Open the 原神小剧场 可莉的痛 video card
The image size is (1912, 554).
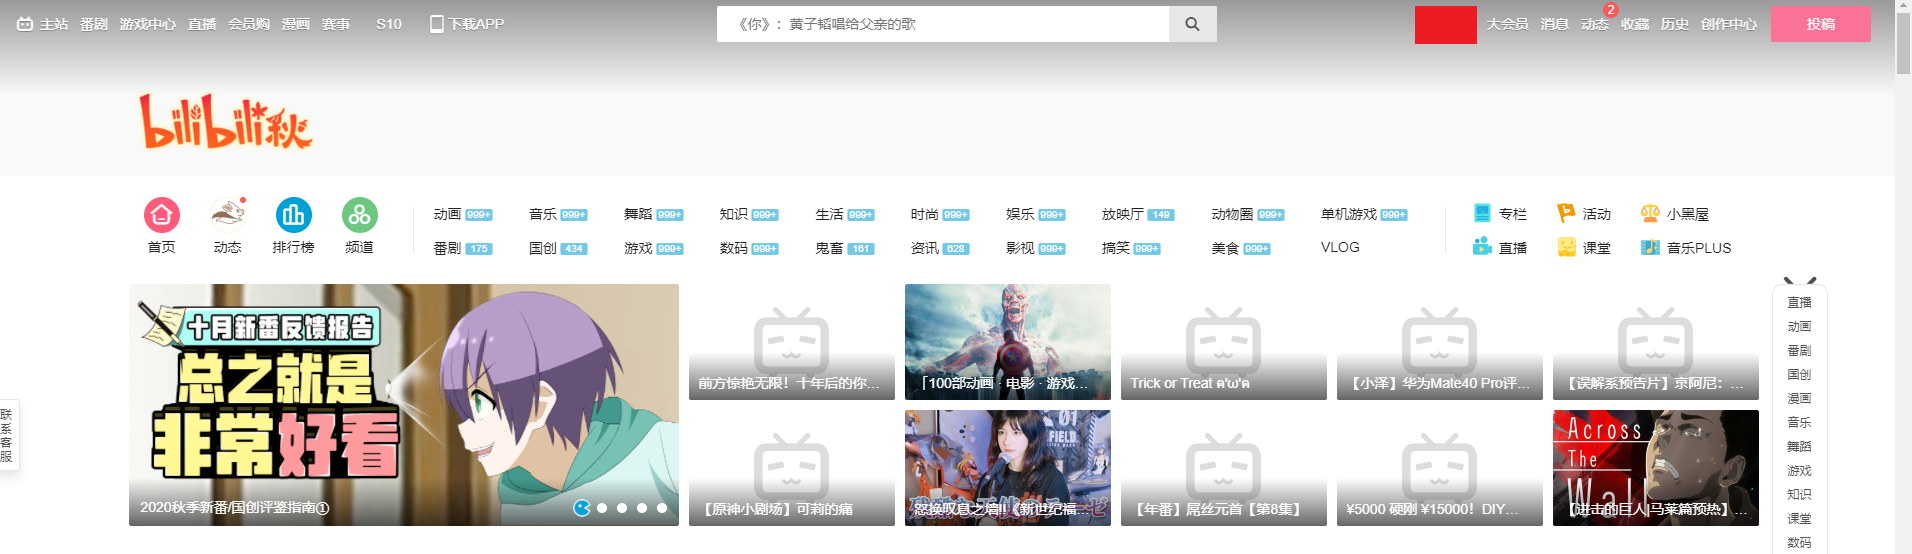coord(792,468)
